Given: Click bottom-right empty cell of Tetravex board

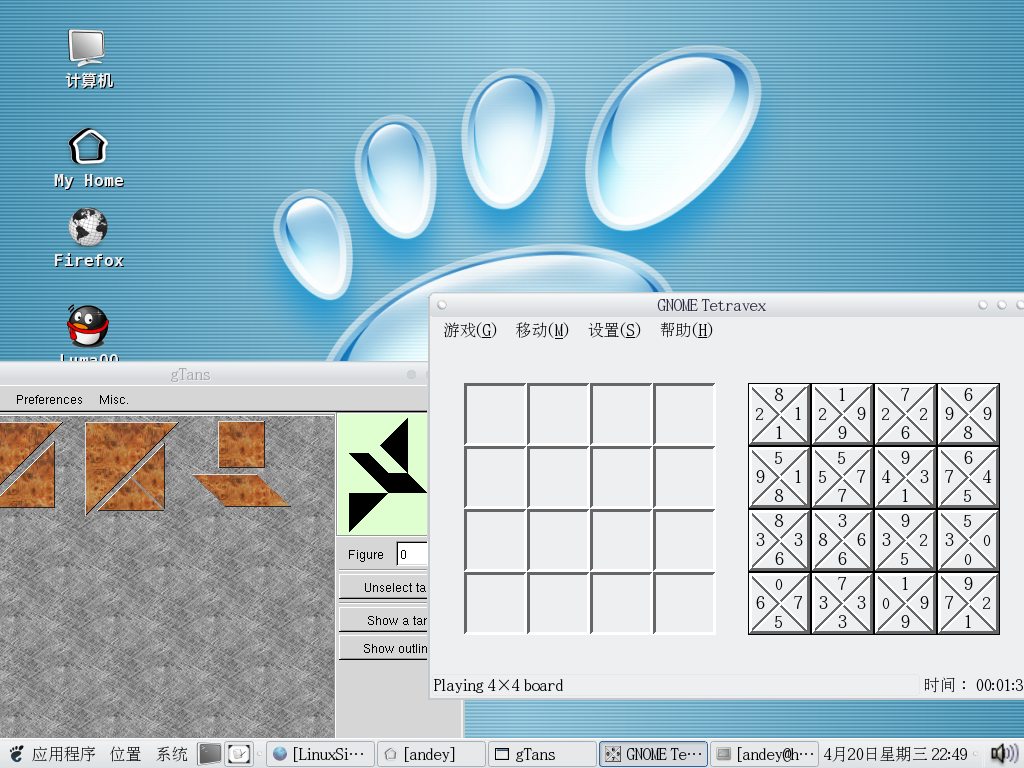Looking at the screenshot, I should pos(684,603).
